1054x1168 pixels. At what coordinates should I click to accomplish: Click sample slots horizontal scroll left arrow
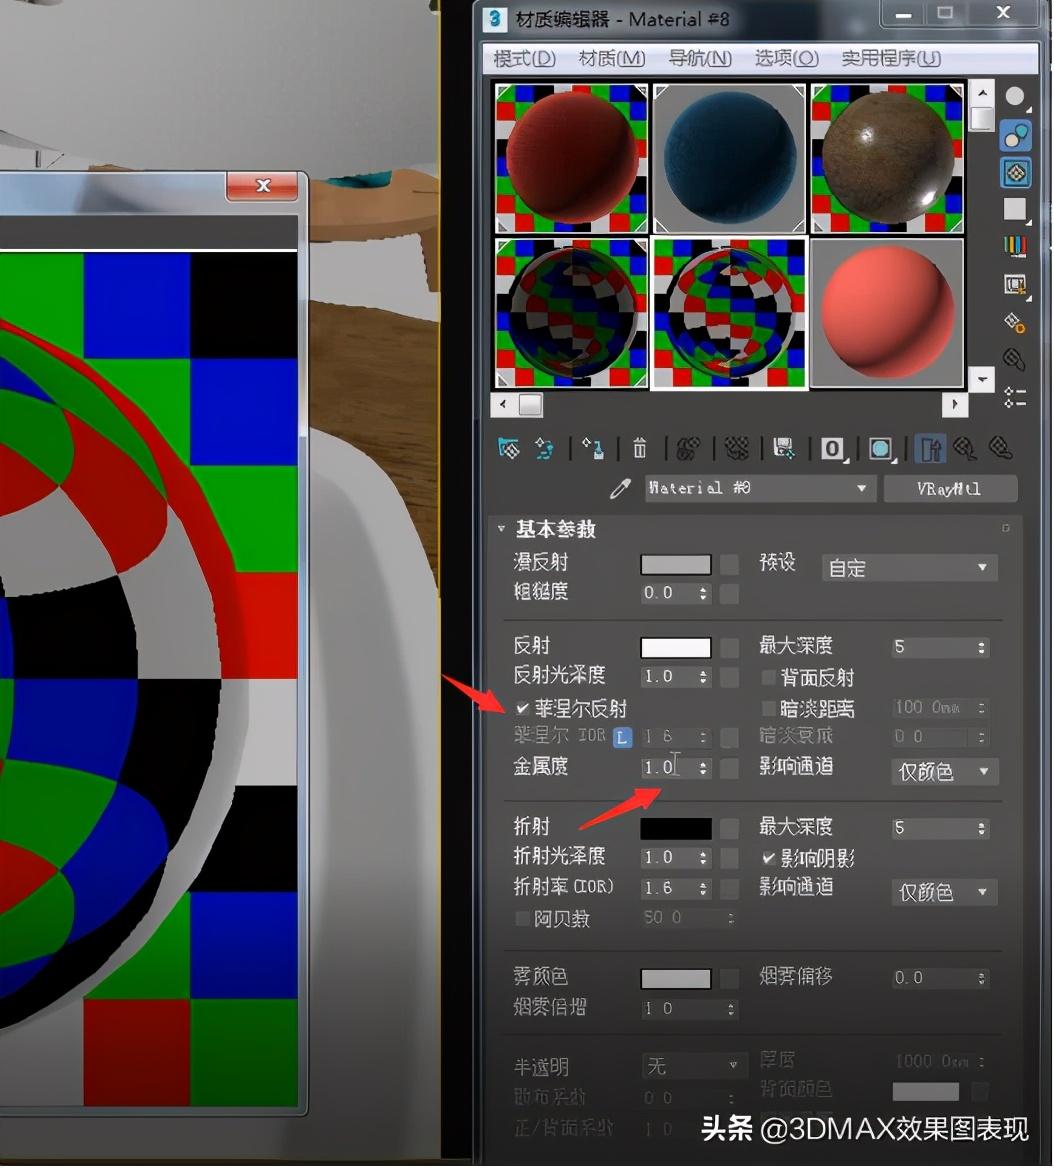coord(503,404)
